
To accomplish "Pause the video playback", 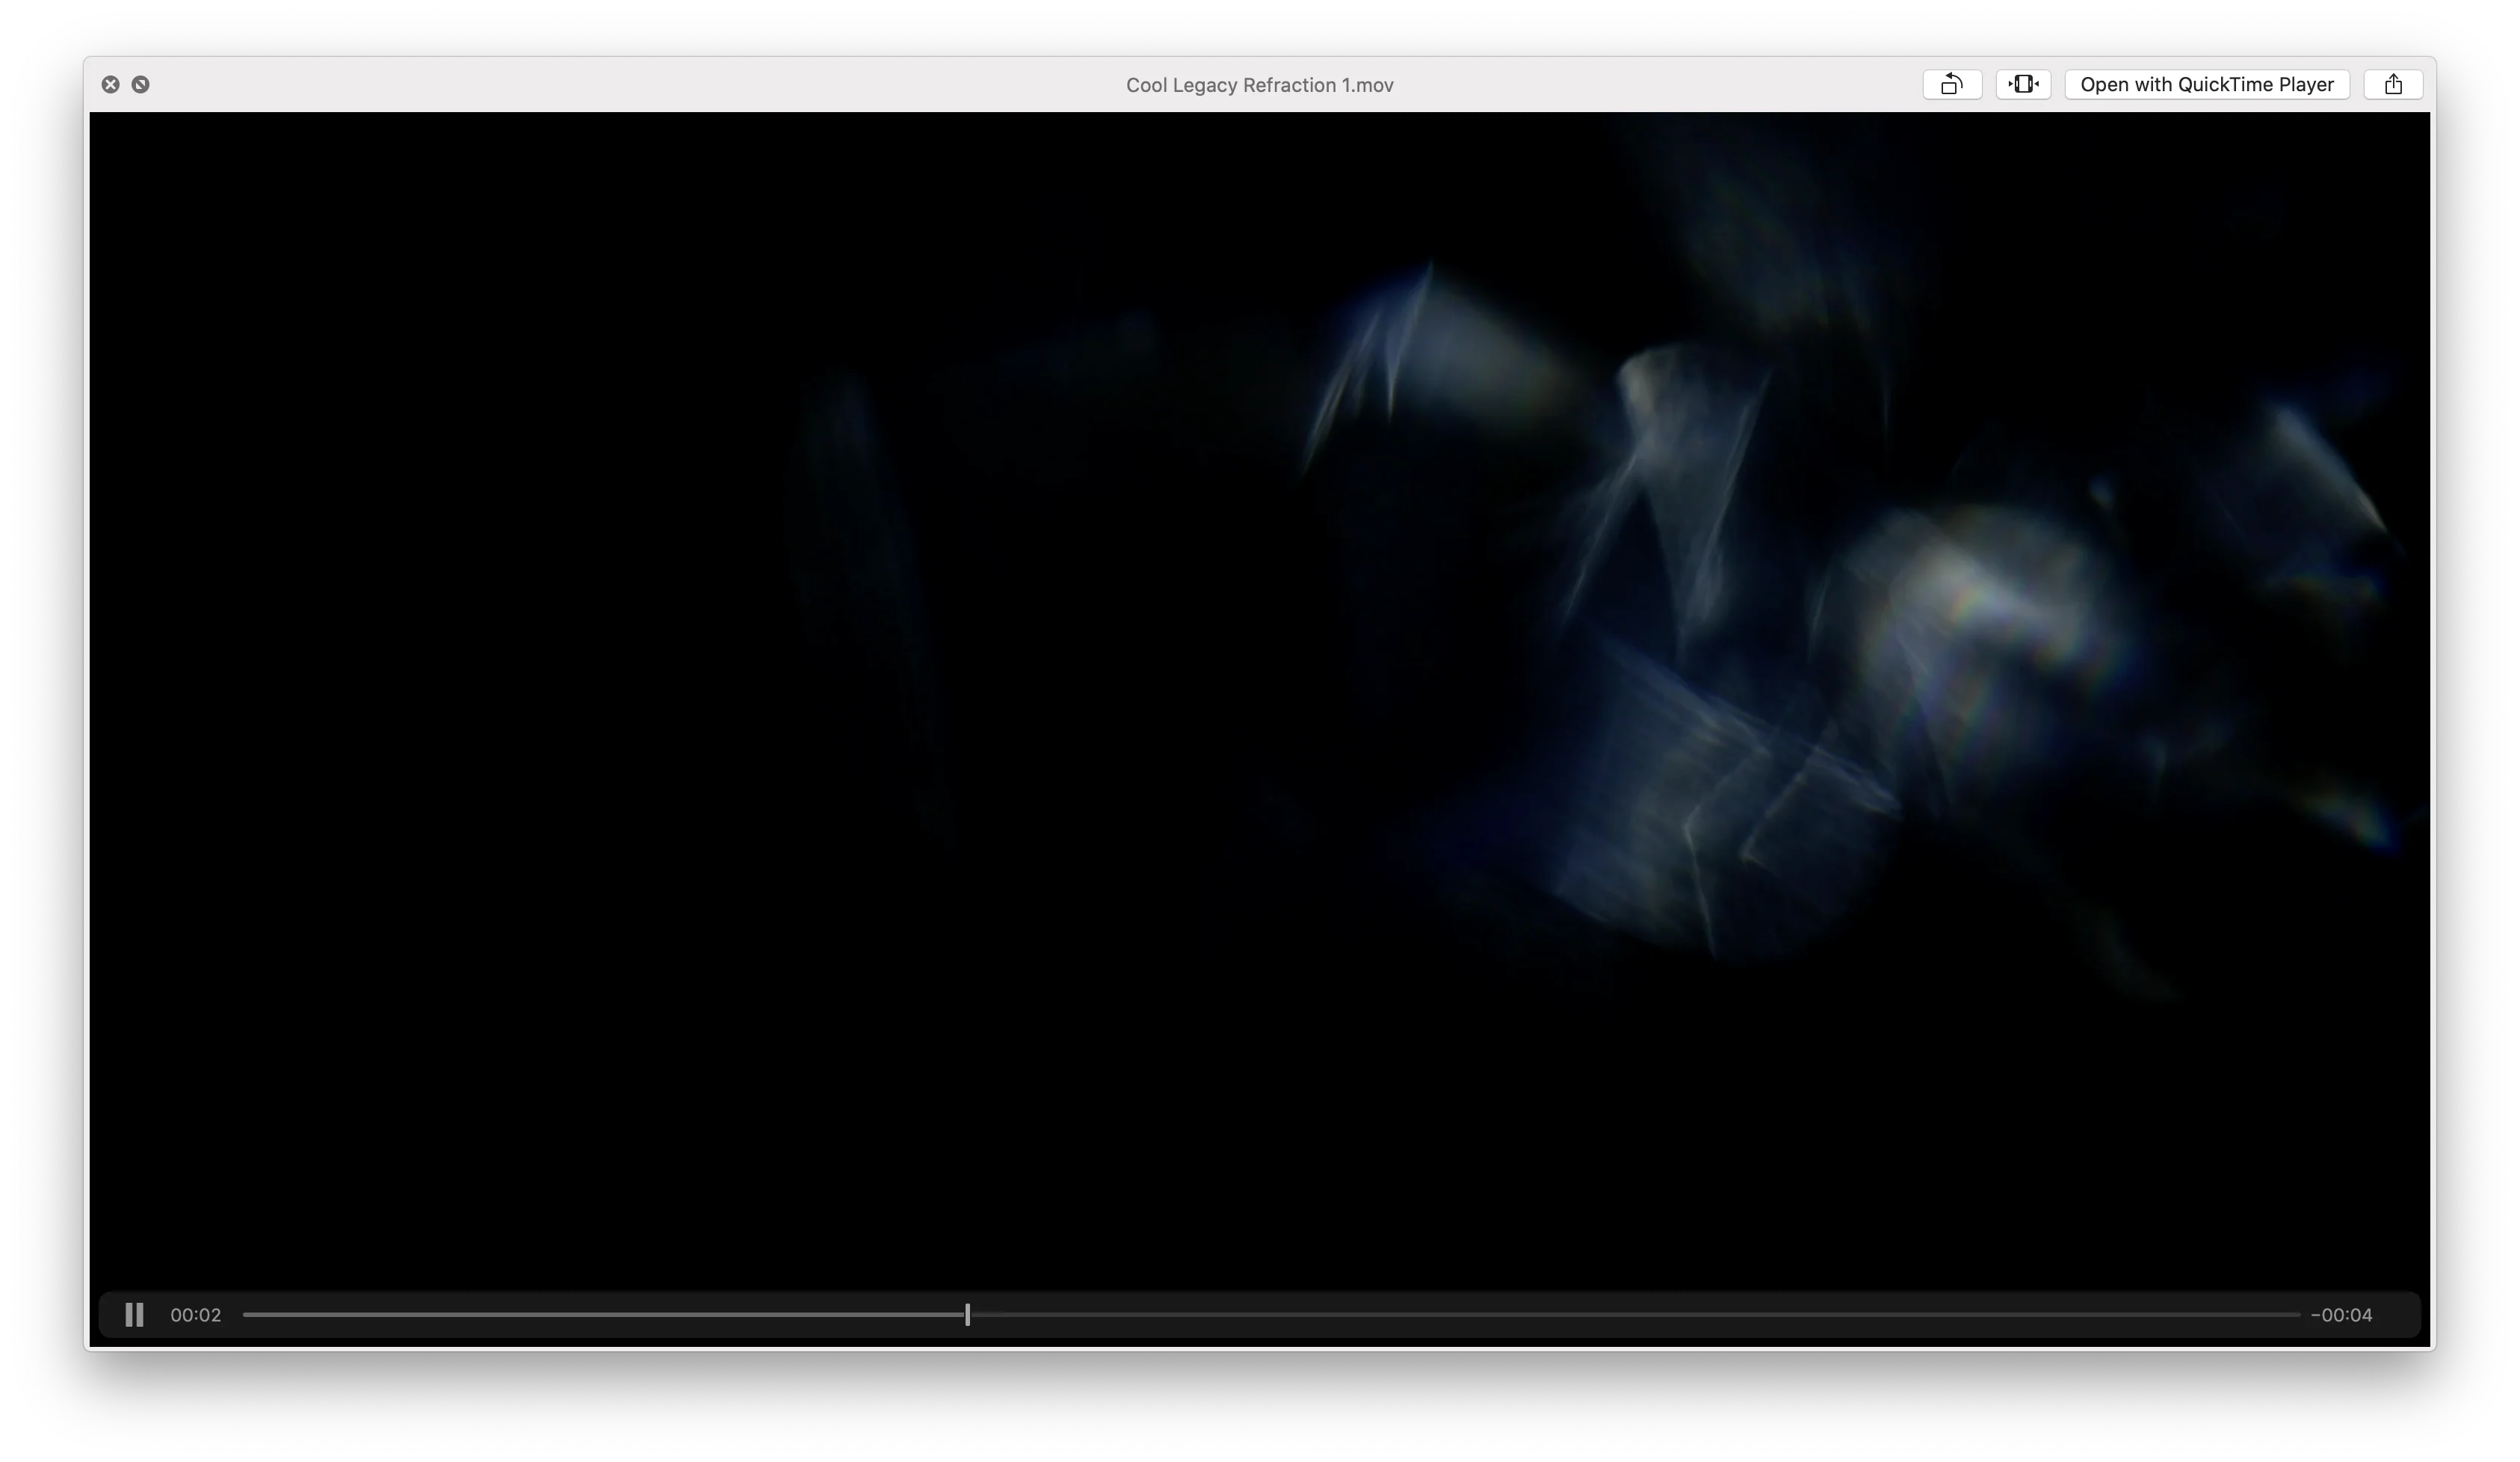I will coord(134,1315).
